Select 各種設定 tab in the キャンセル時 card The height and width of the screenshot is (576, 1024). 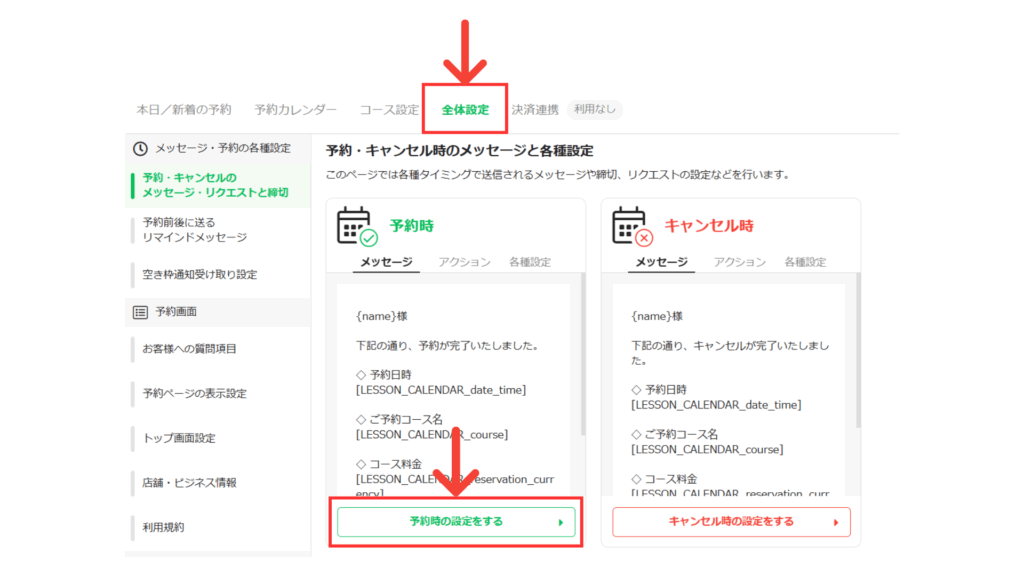pyautogui.click(x=805, y=262)
